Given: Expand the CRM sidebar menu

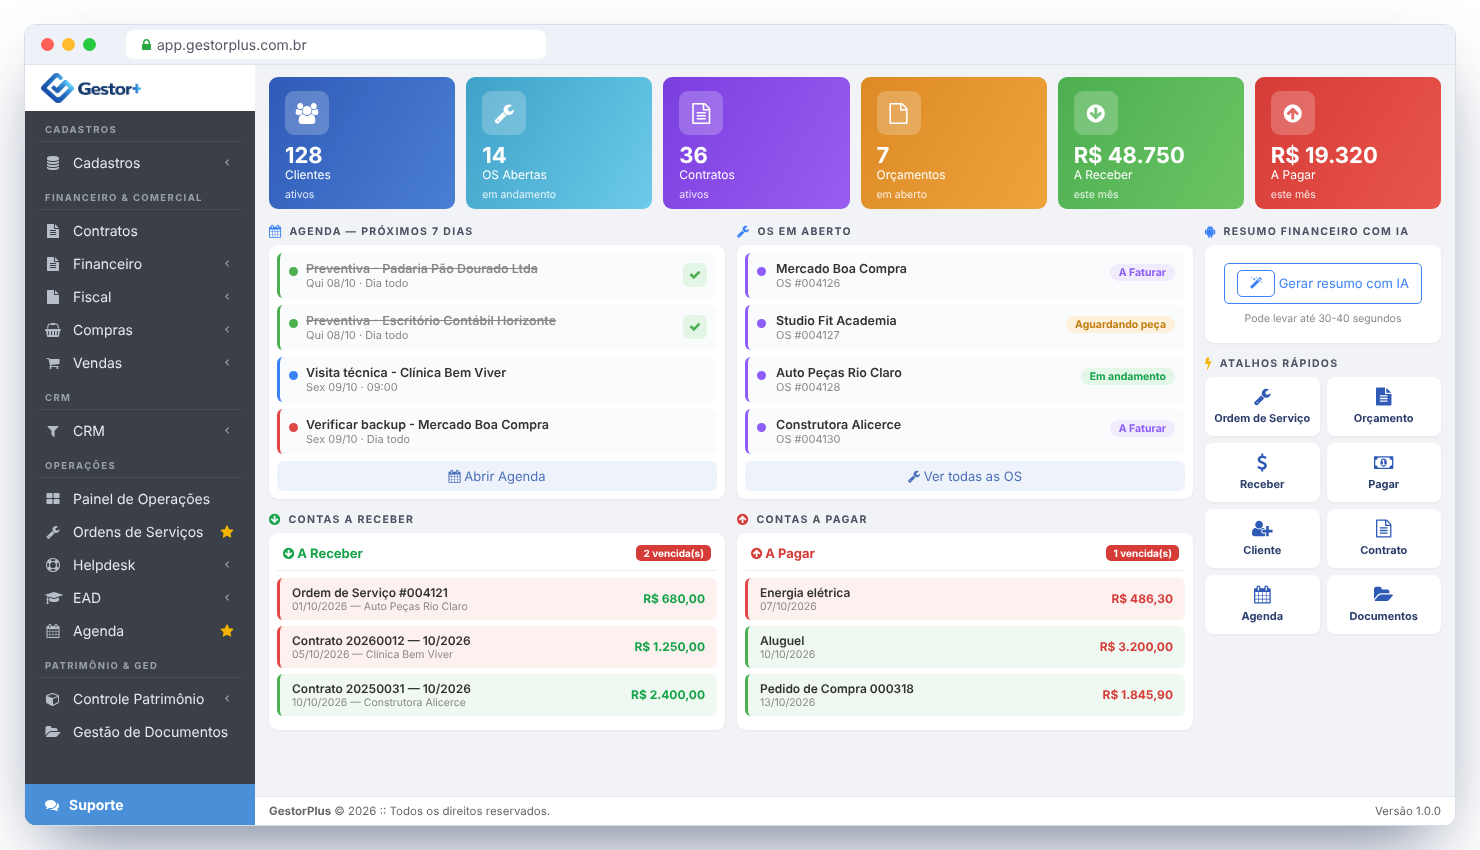Looking at the screenshot, I should [140, 431].
